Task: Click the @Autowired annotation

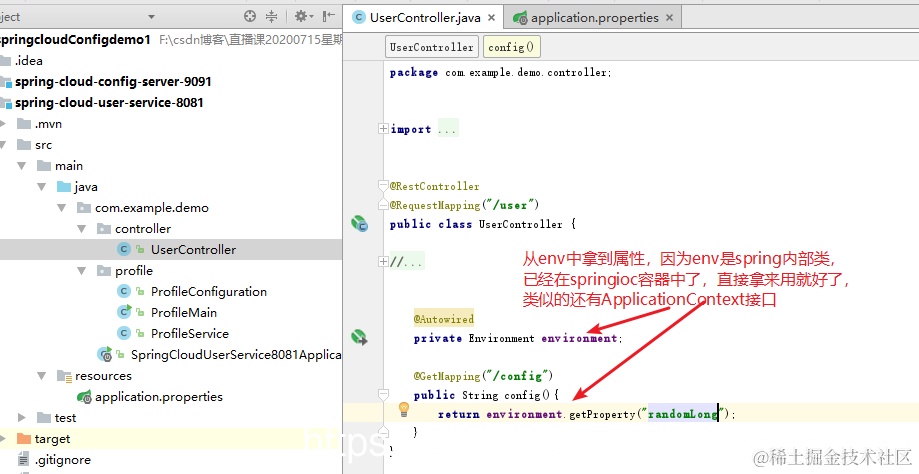Action: [444, 319]
